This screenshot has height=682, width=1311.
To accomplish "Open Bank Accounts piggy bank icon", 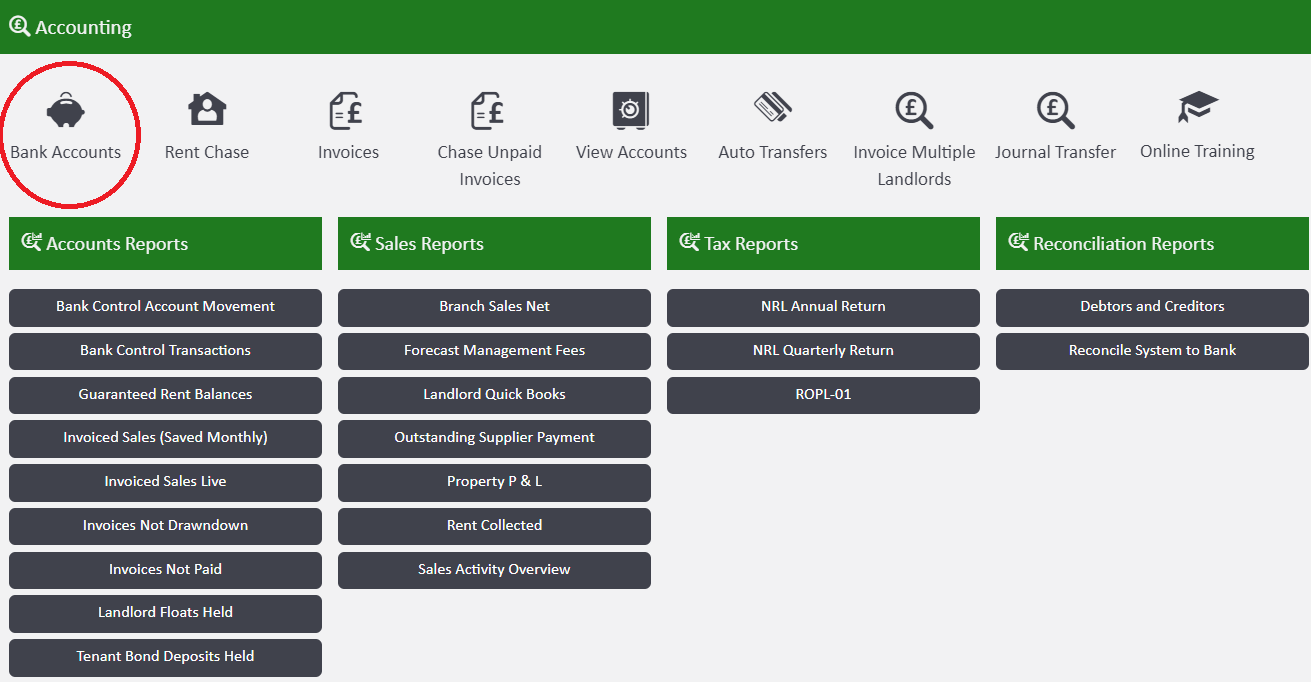I will [x=66, y=109].
